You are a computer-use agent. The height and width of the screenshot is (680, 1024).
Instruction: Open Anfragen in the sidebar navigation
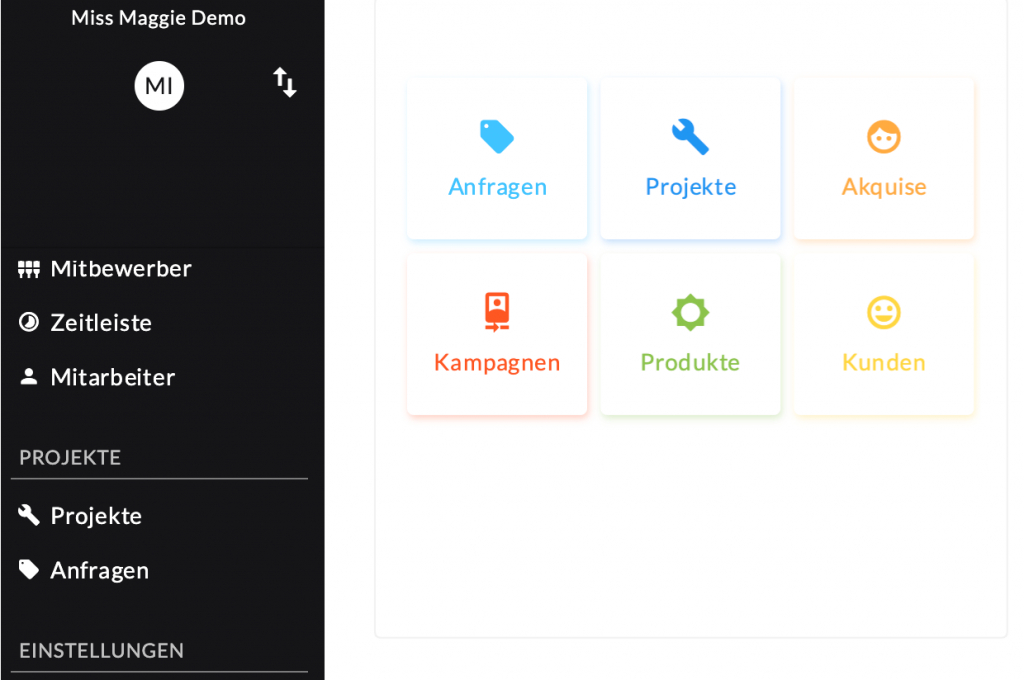point(99,570)
